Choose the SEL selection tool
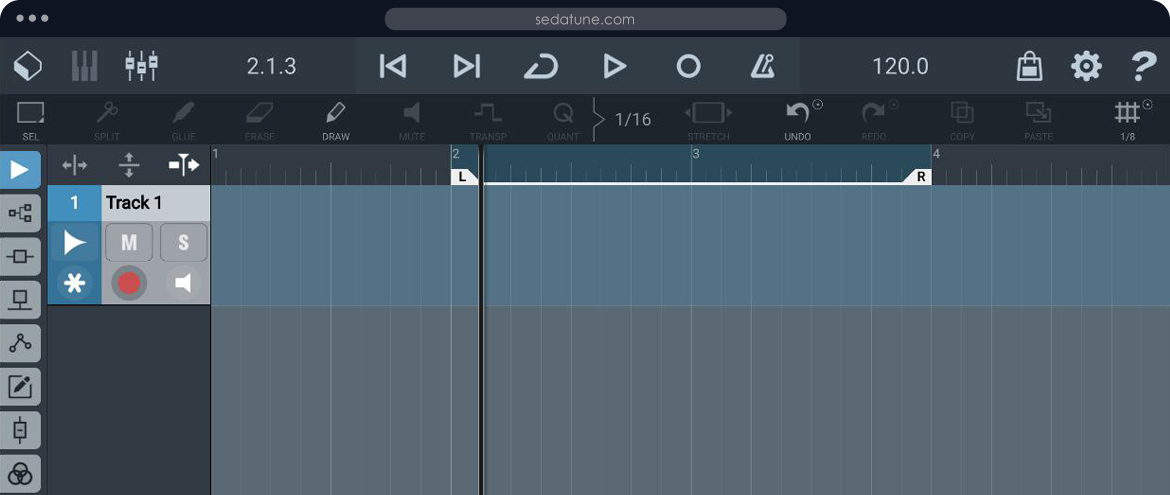Screen dimensions: 1170x495 (30, 118)
